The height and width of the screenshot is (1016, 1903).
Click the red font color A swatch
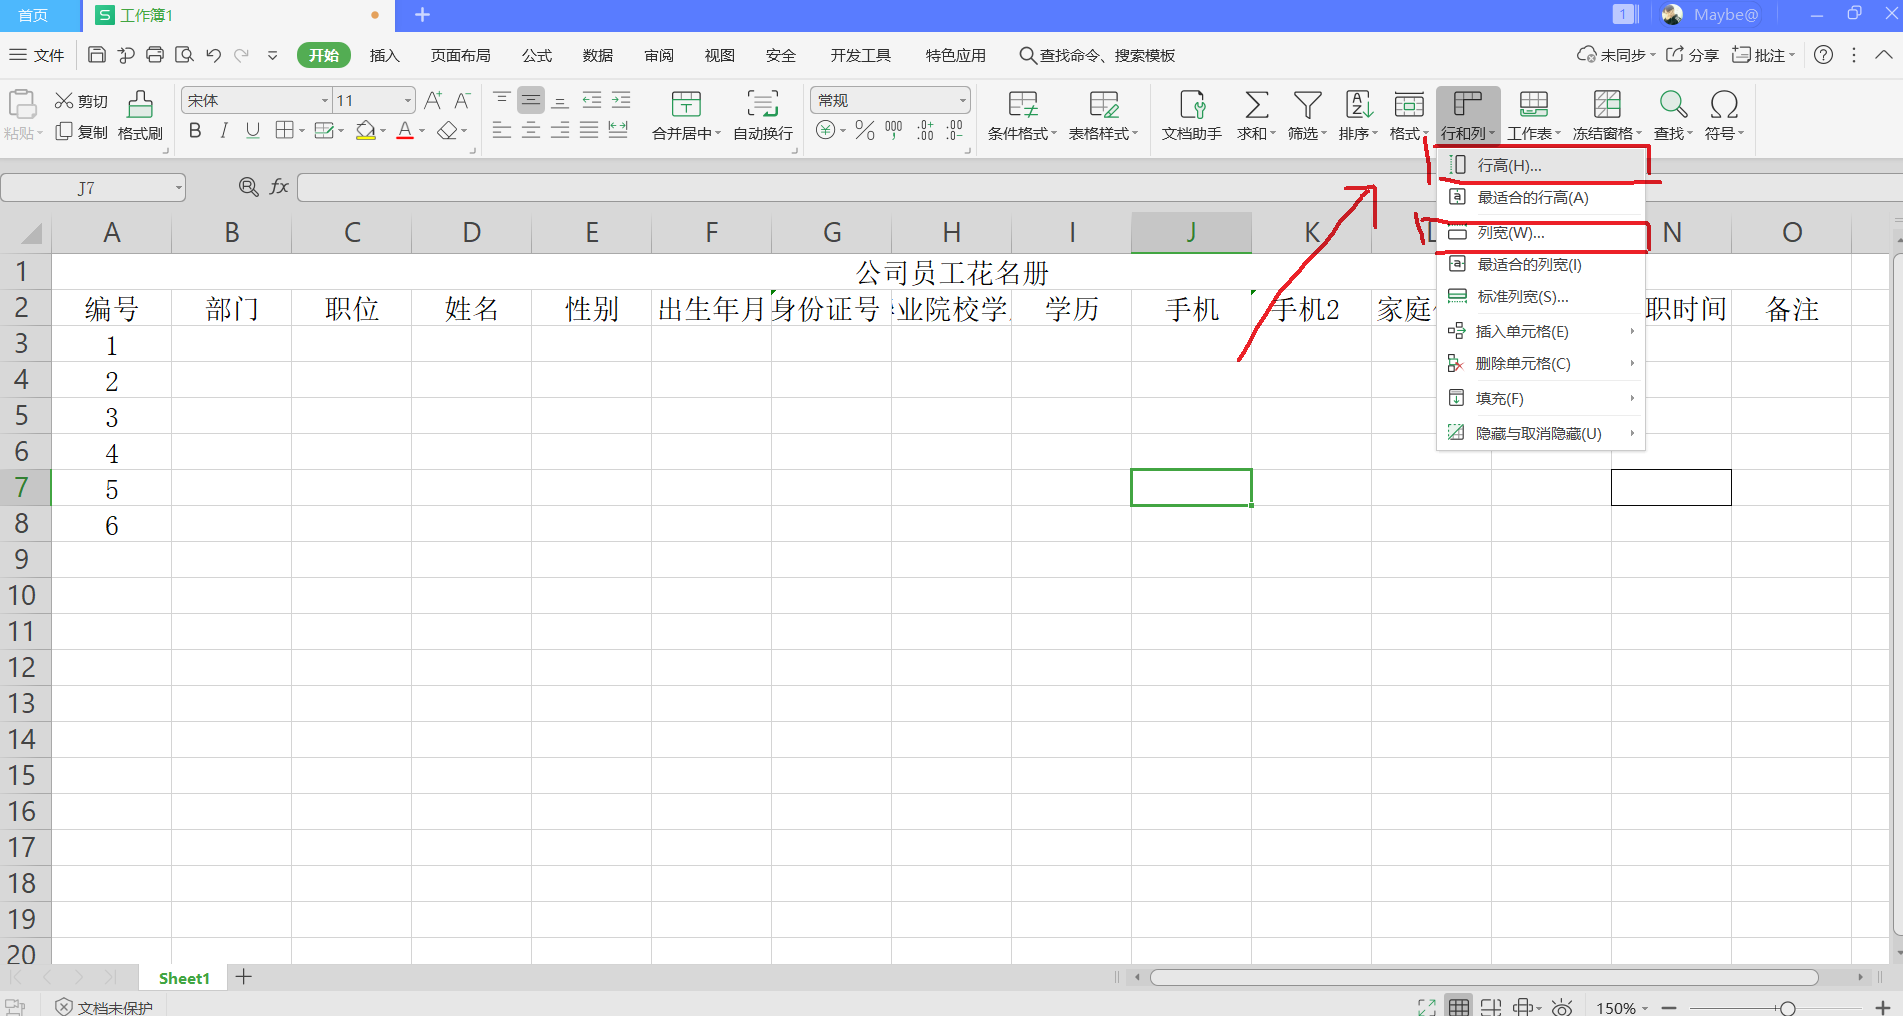pos(405,130)
